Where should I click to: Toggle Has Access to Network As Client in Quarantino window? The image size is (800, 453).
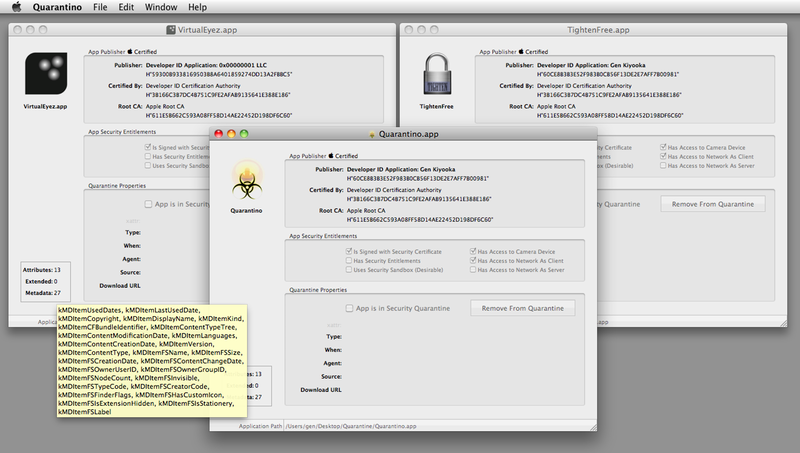click(473, 260)
